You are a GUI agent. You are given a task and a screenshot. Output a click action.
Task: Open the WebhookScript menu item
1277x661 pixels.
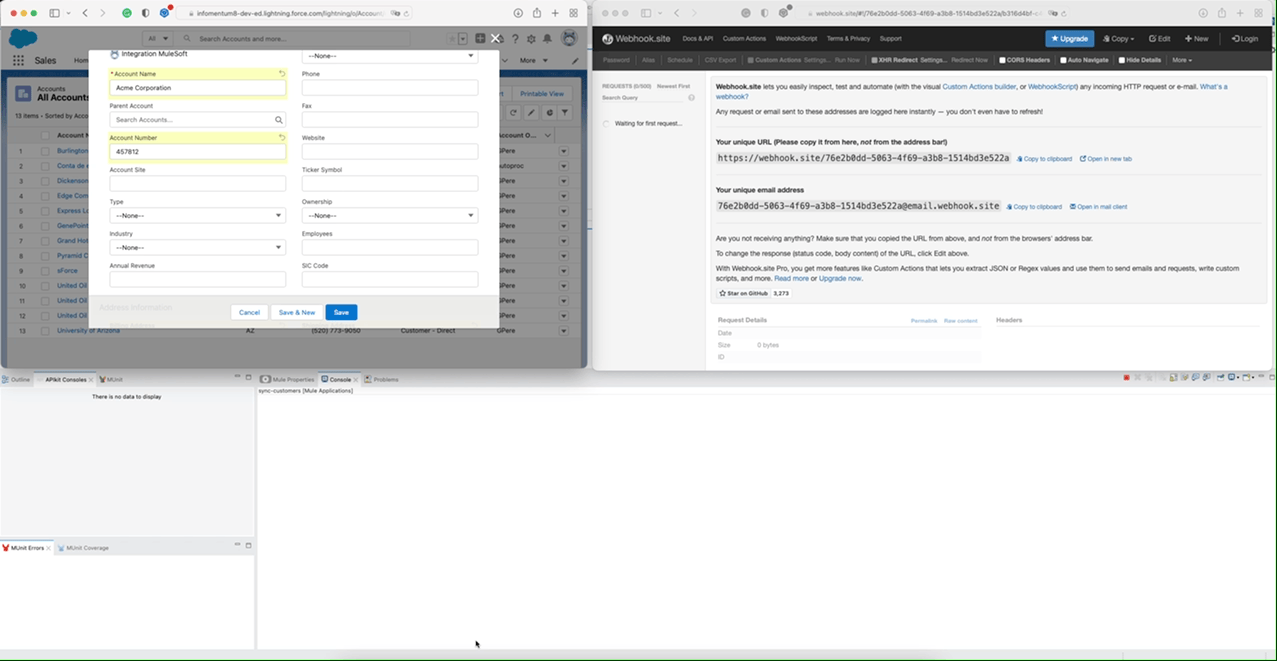(796, 39)
